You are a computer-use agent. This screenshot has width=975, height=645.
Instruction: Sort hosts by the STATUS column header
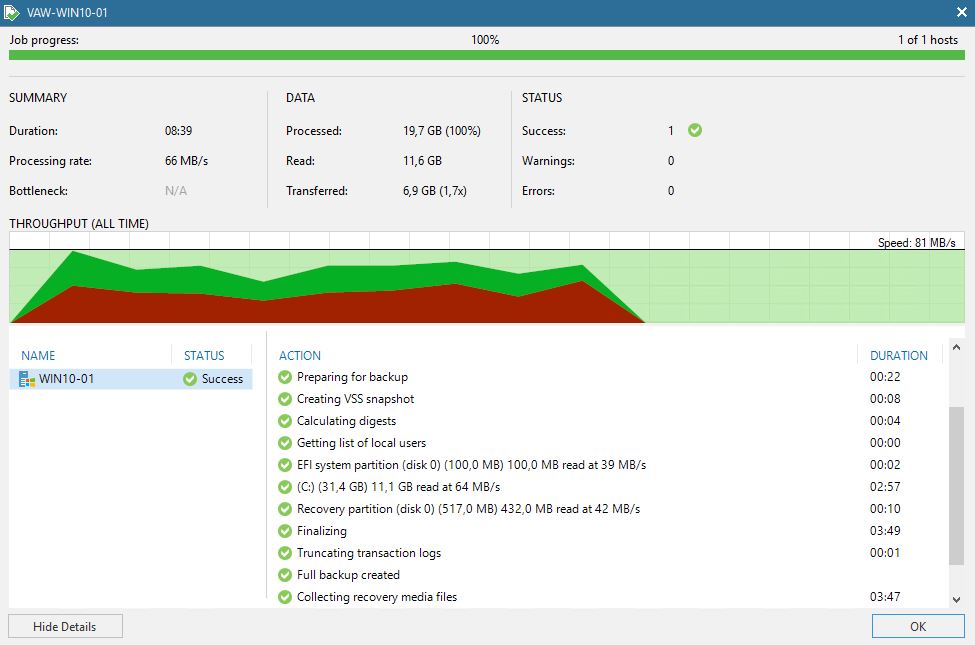pyautogui.click(x=204, y=355)
